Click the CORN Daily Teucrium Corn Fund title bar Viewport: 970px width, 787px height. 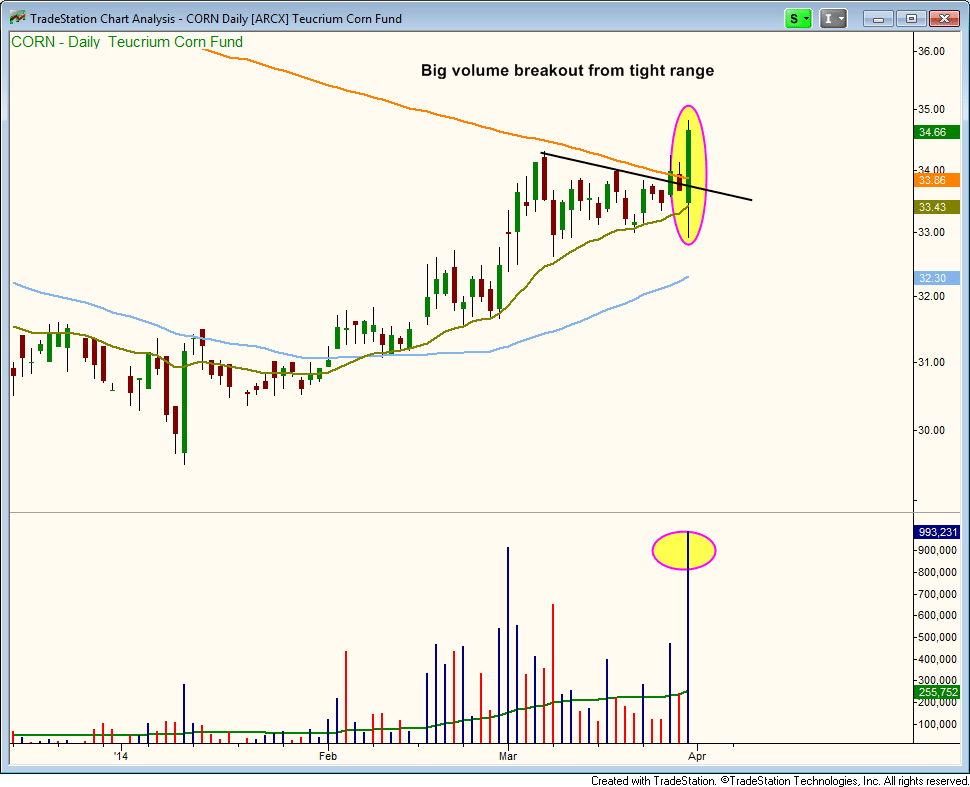point(300,18)
